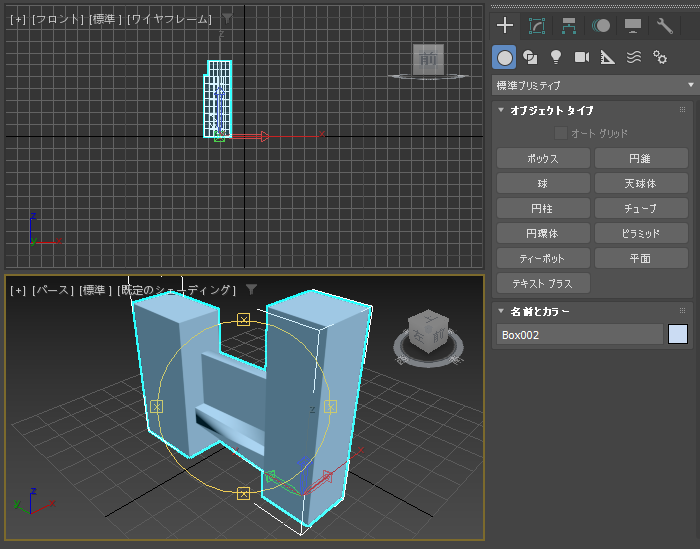This screenshot has height=549, width=700.
Task: Open the Display panel tab
Action: 633,26
